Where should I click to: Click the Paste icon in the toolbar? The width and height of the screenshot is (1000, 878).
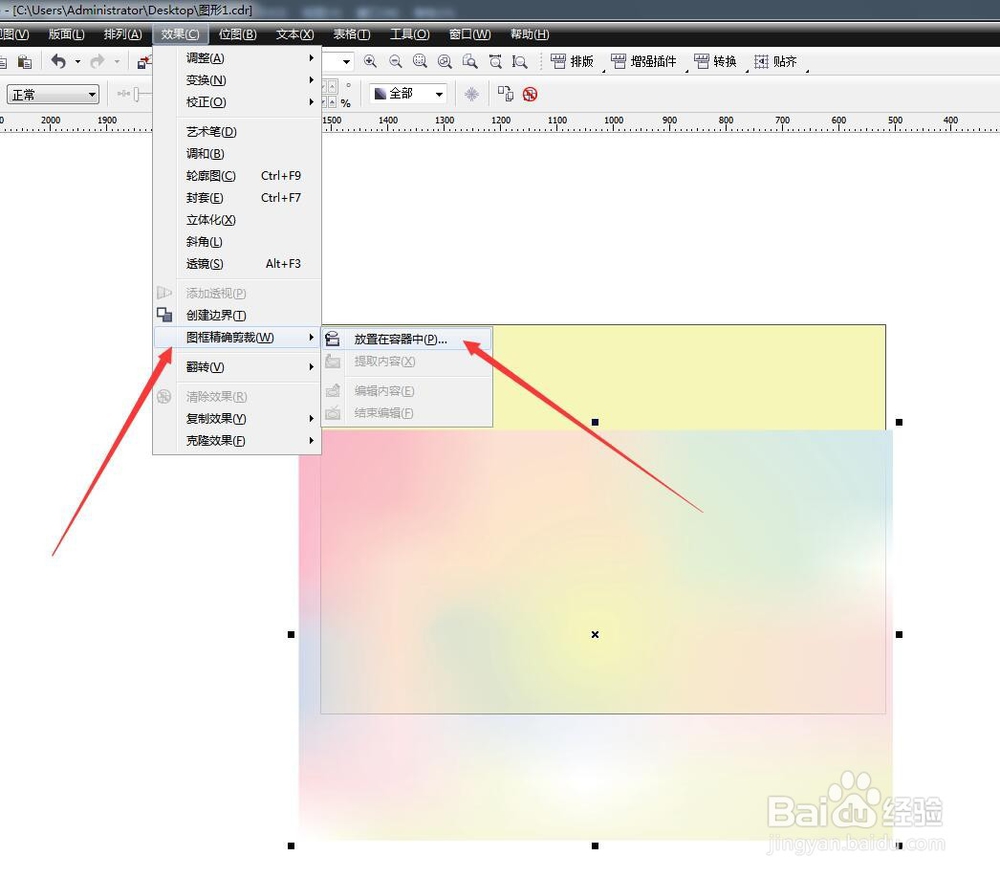(25, 61)
